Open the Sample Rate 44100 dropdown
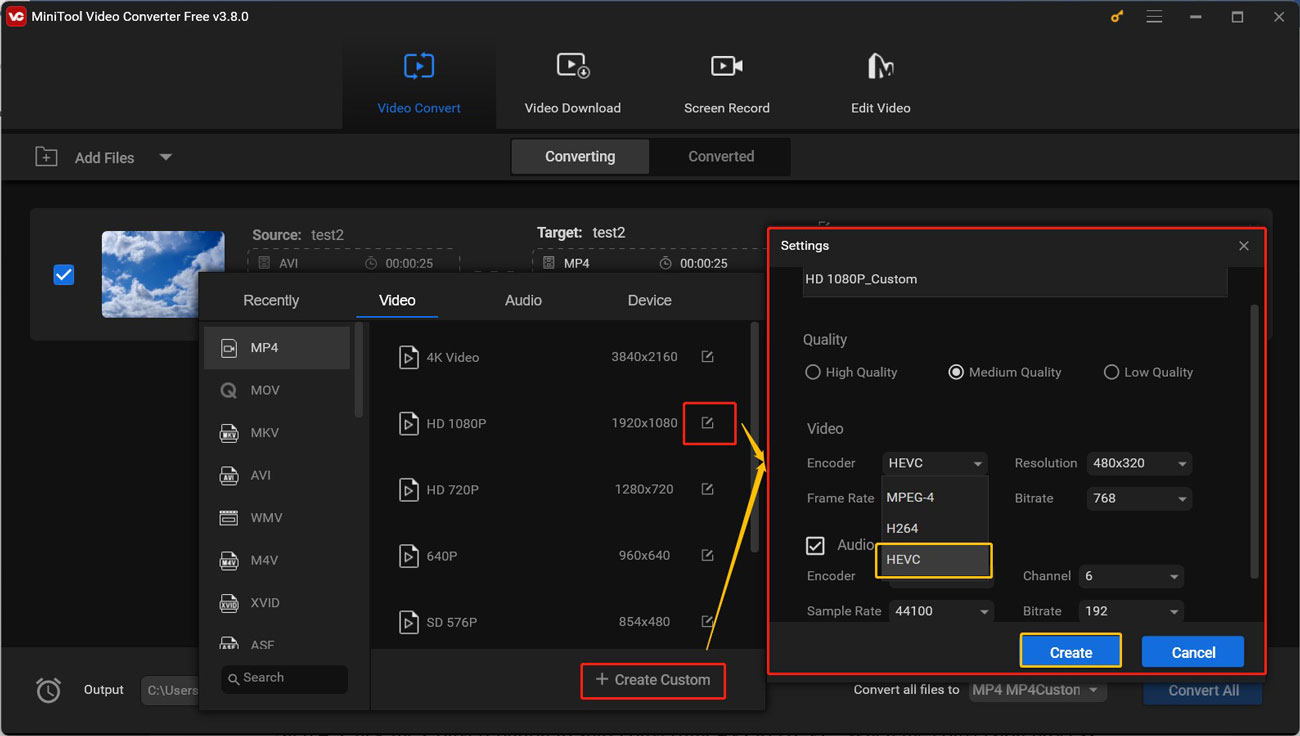The height and width of the screenshot is (736, 1300). (942, 611)
